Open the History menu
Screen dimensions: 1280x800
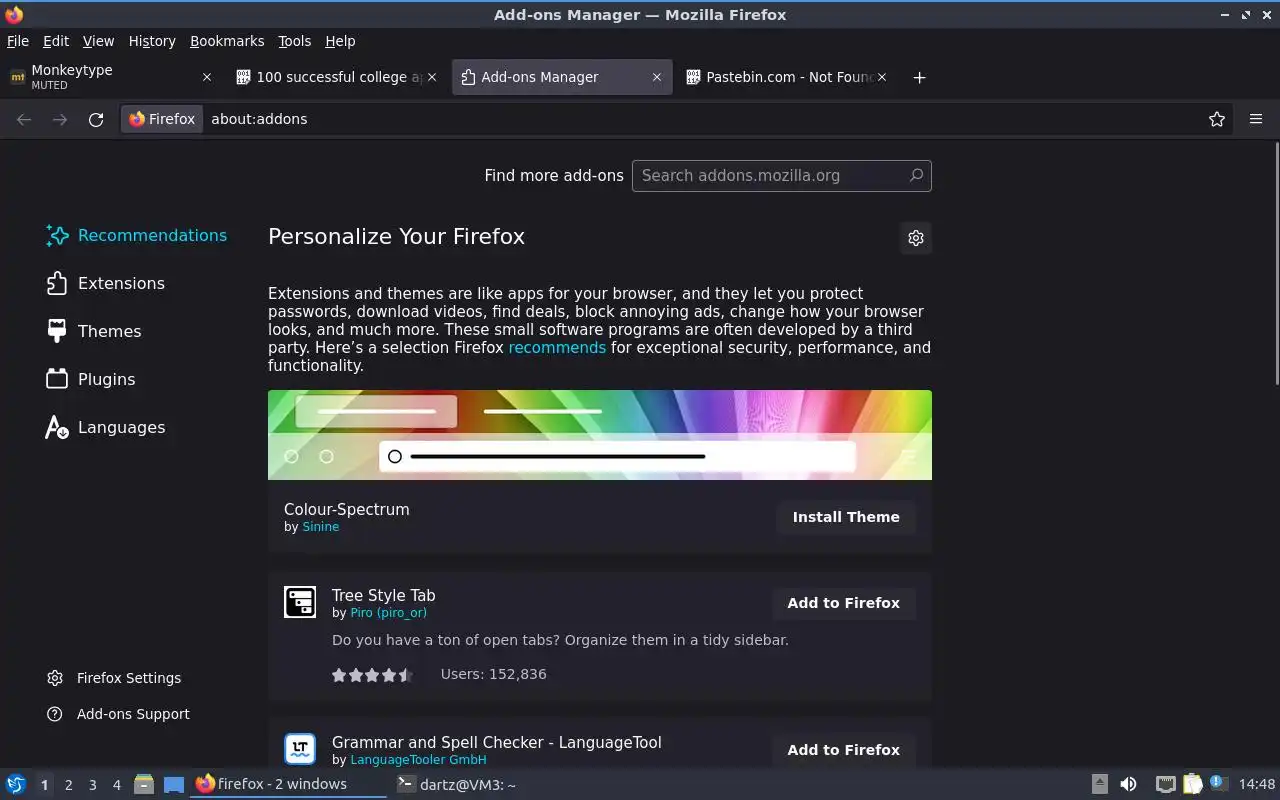[152, 41]
